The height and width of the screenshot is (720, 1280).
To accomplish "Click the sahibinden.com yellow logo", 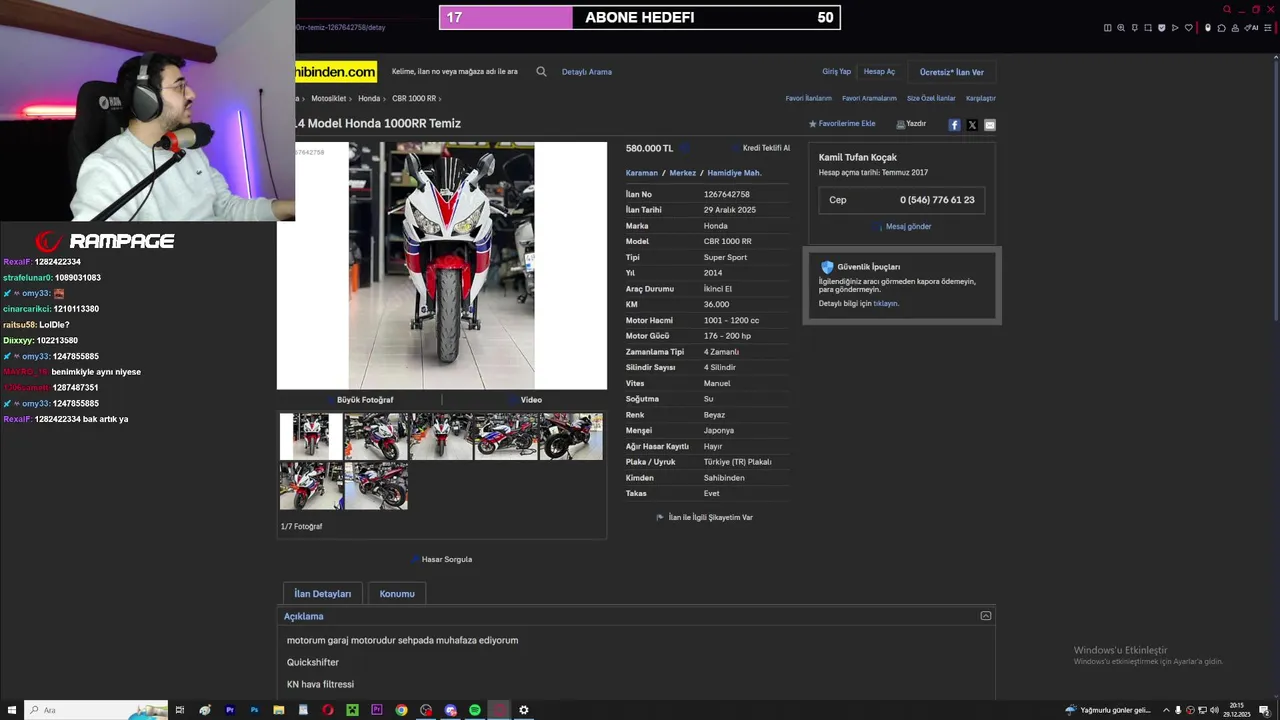I will pos(336,72).
